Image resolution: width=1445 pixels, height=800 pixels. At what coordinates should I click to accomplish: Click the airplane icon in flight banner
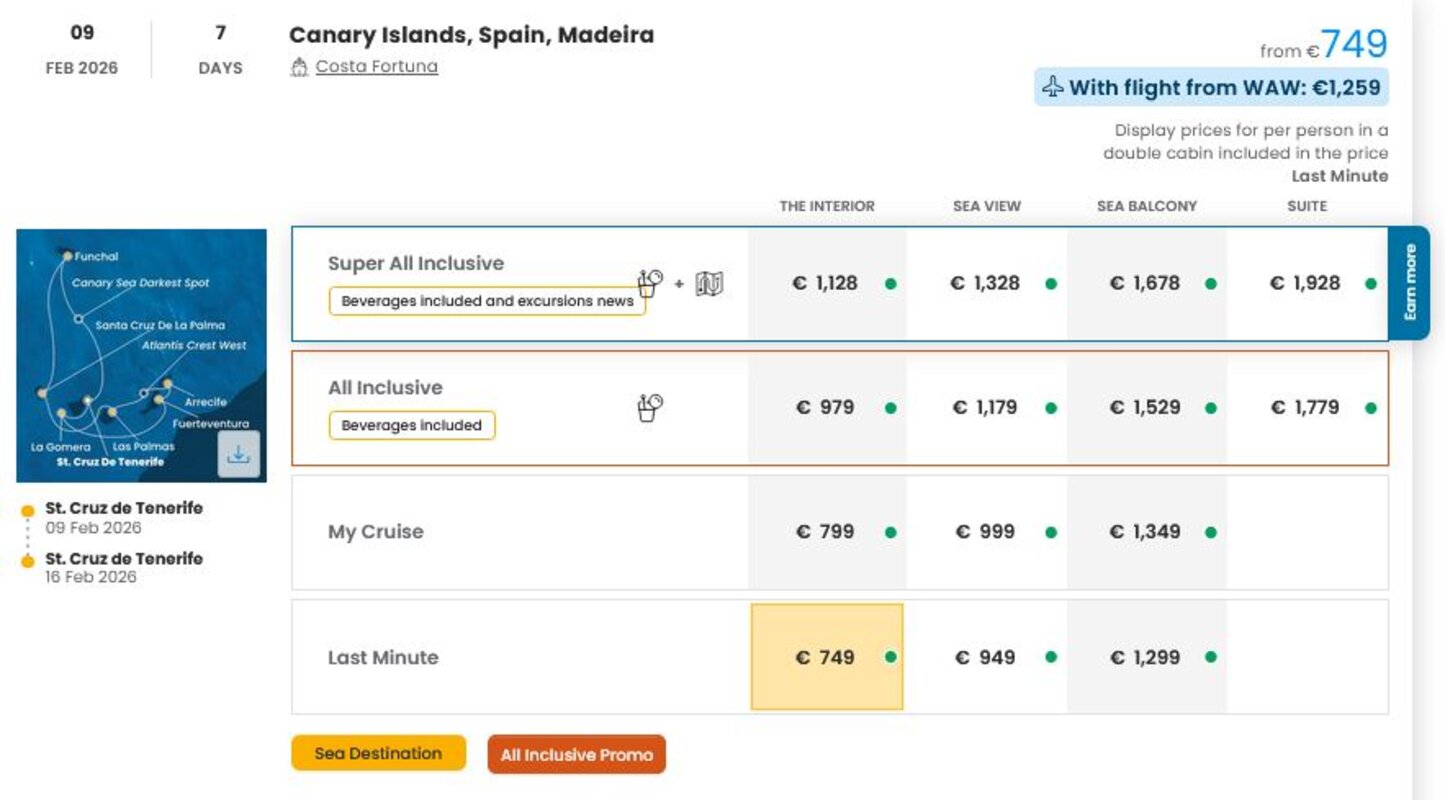[x=1052, y=87]
